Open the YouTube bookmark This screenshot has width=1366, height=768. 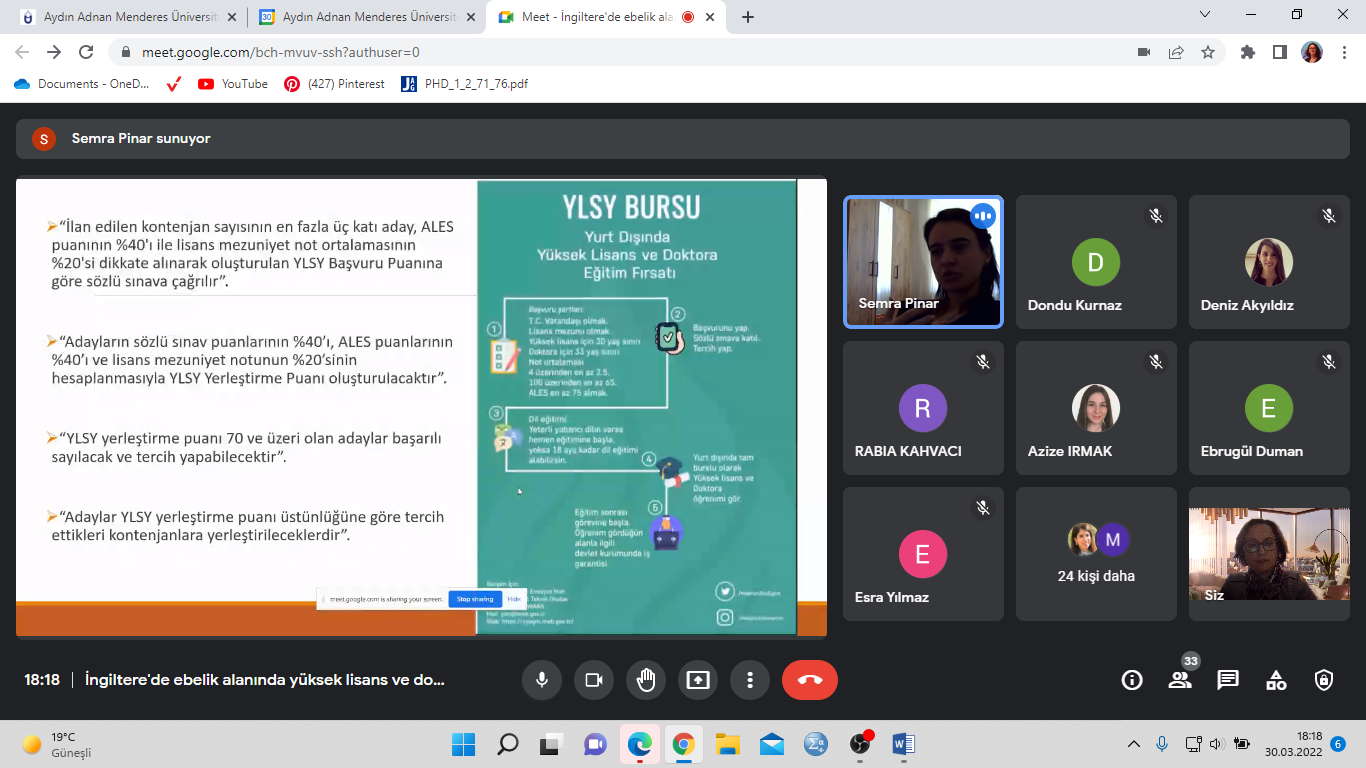tap(234, 84)
